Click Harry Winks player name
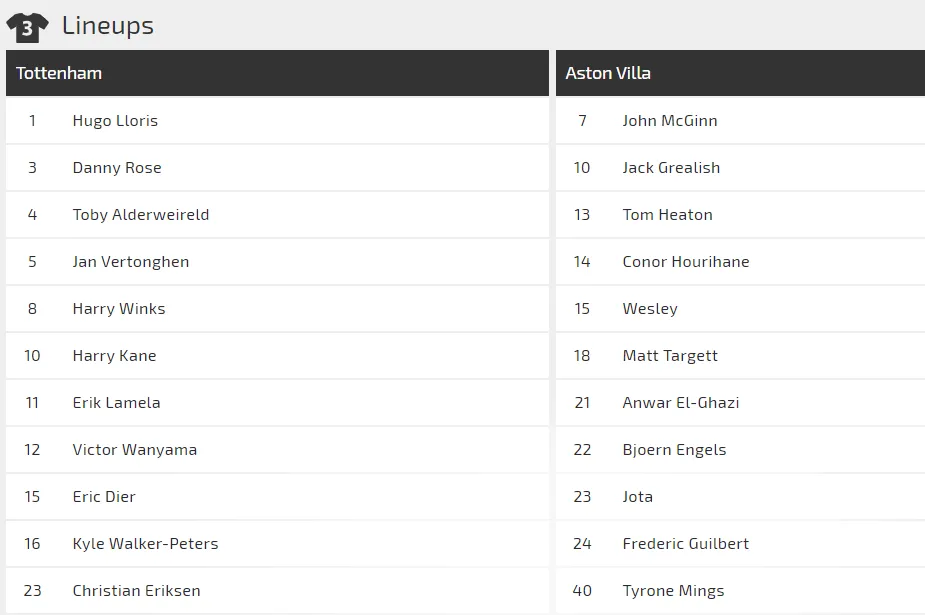Image resolution: width=925 pixels, height=615 pixels. tap(119, 309)
